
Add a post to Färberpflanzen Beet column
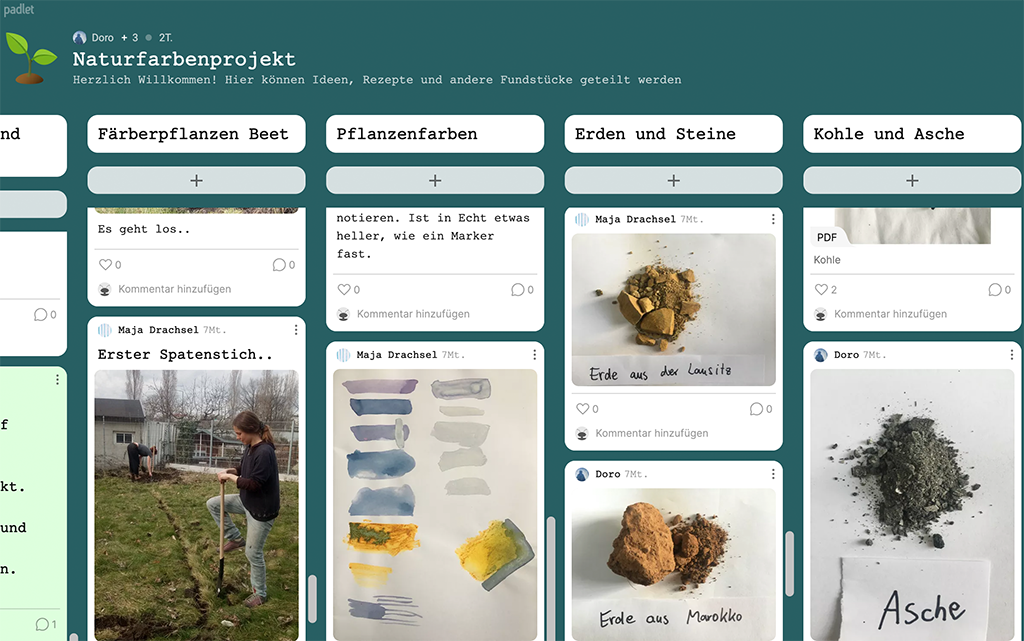(196, 181)
